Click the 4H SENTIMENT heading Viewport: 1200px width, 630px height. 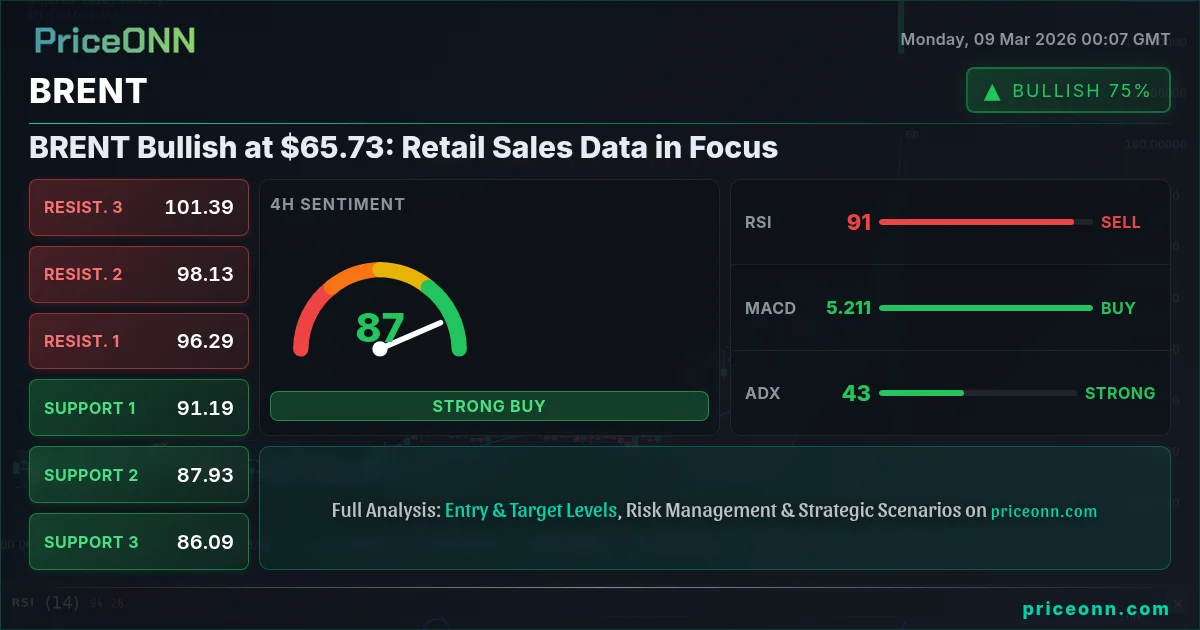point(338,204)
